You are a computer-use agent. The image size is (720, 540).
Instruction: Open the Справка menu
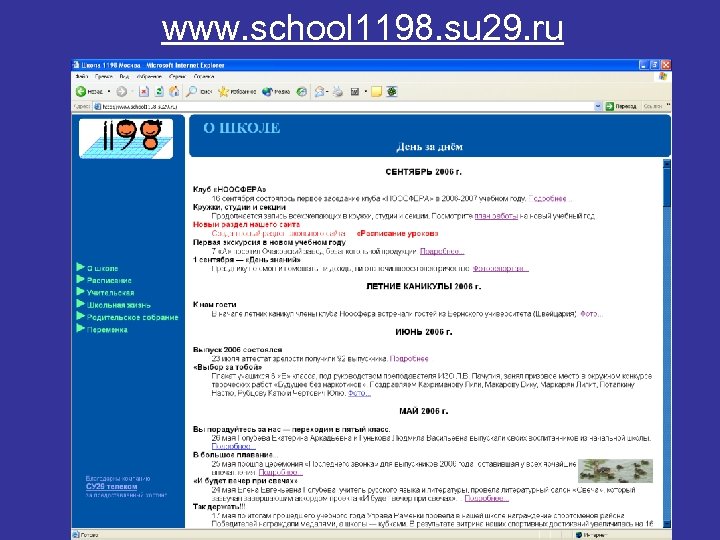204,77
